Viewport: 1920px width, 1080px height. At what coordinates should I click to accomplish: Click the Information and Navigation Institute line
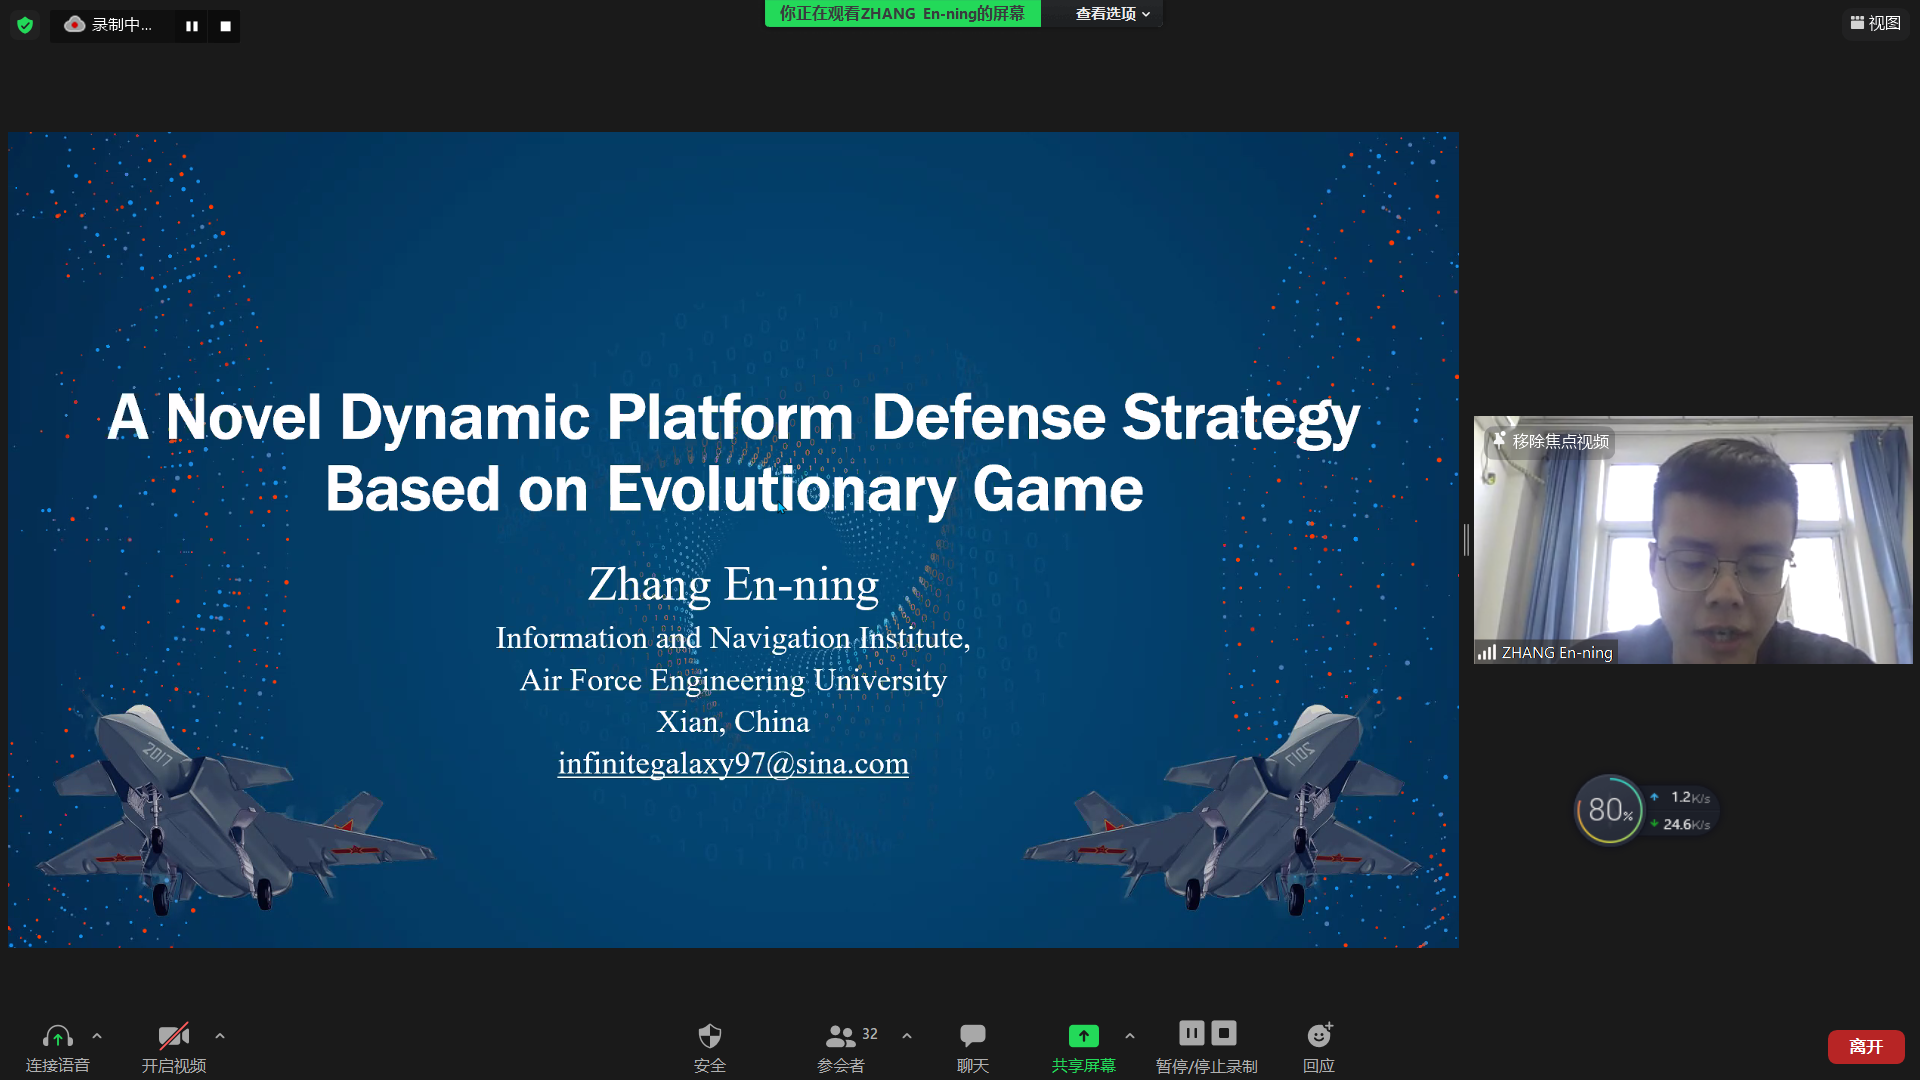[x=733, y=638]
